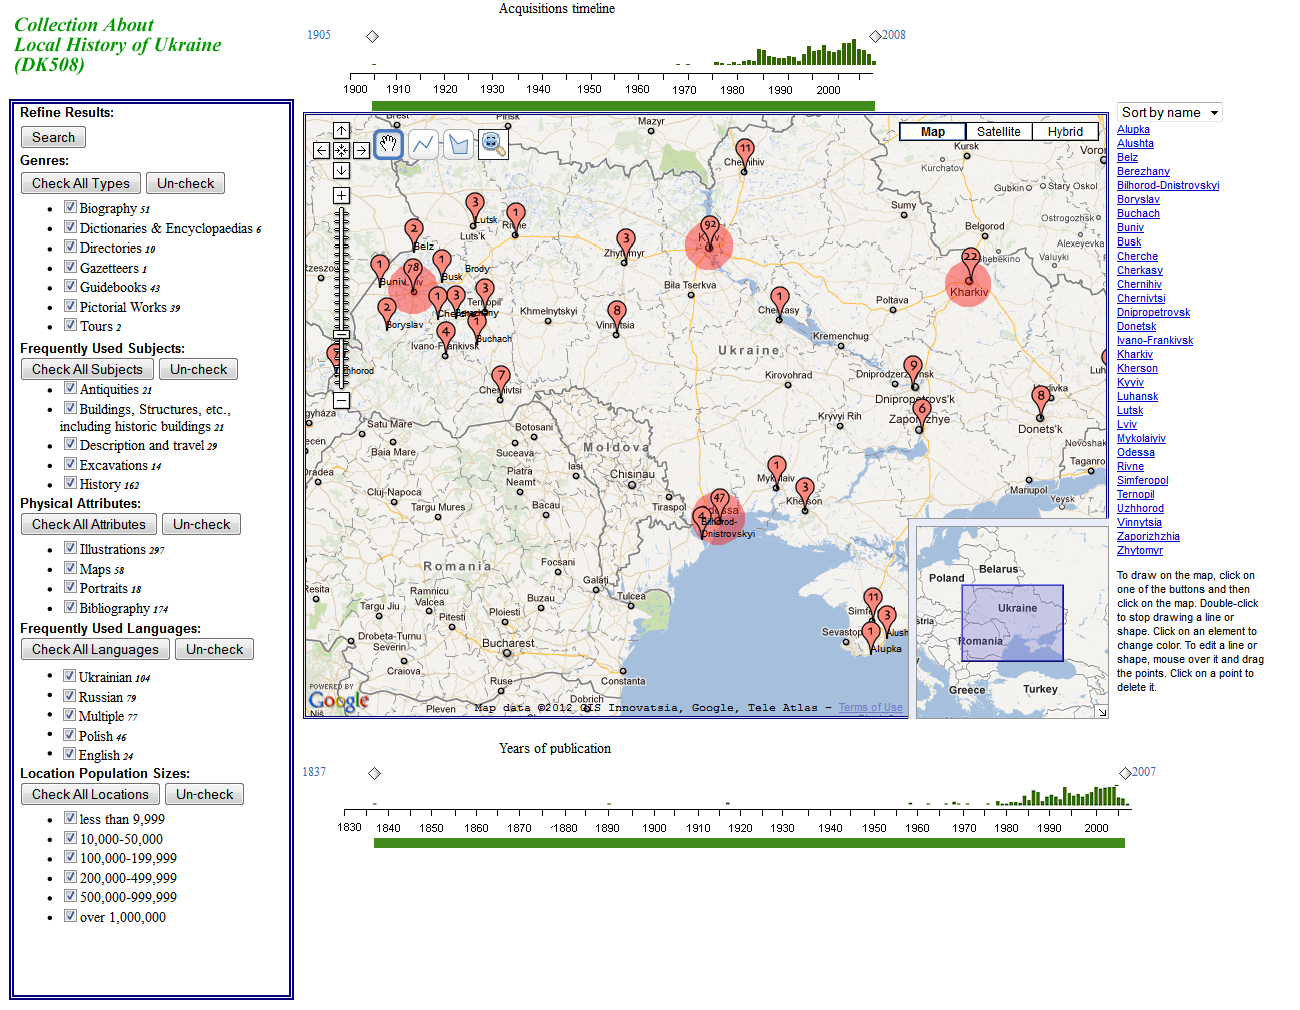The image size is (1300, 1010).
Task: Toggle the Guidebooks genre checkbox
Action: click(x=70, y=286)
